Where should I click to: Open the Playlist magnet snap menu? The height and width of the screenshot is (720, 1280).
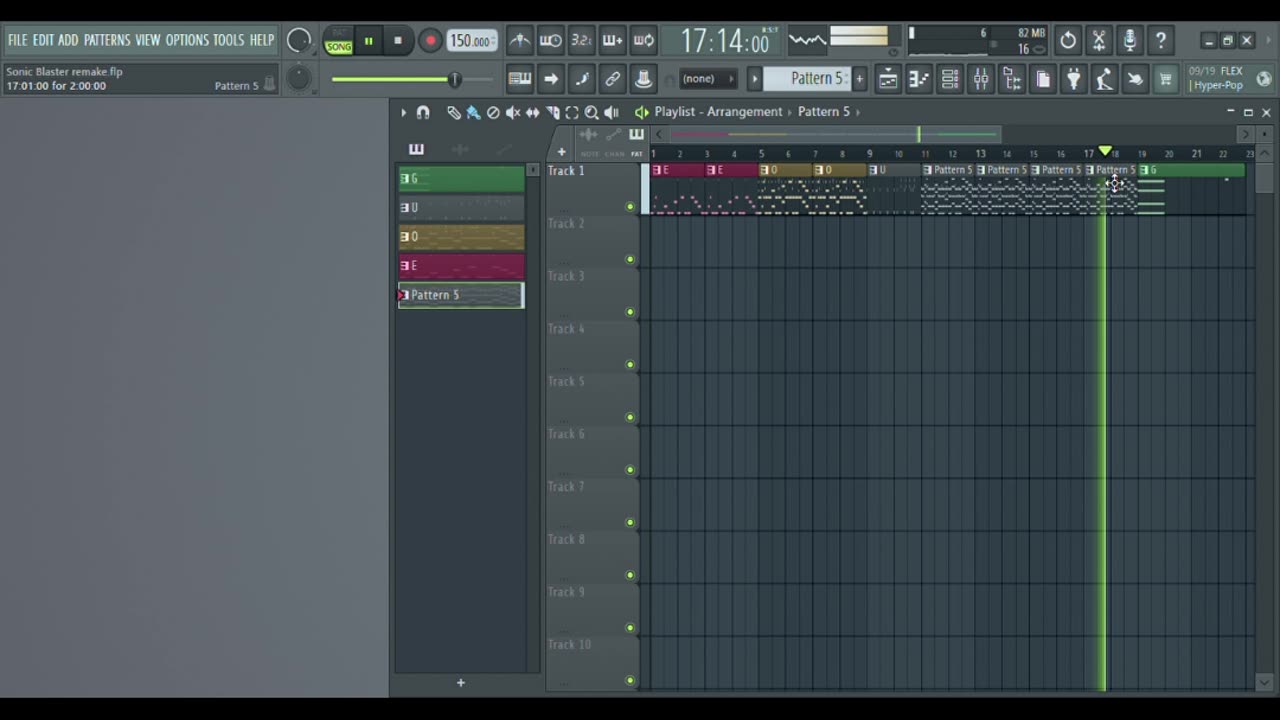click(x=423, y=113)
